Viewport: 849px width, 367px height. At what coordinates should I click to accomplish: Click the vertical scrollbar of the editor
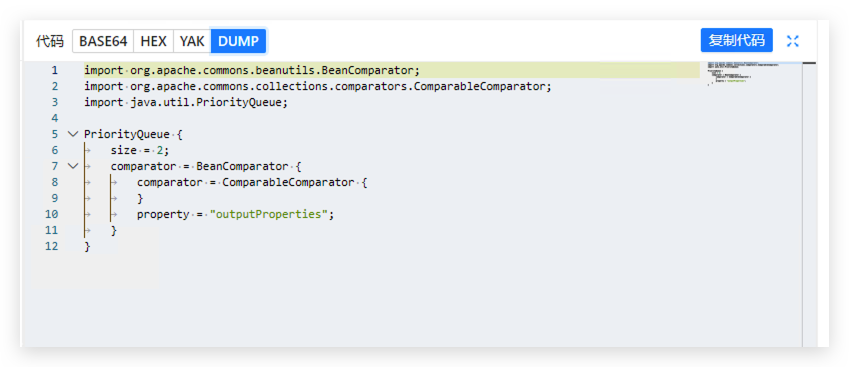(809, 205)
